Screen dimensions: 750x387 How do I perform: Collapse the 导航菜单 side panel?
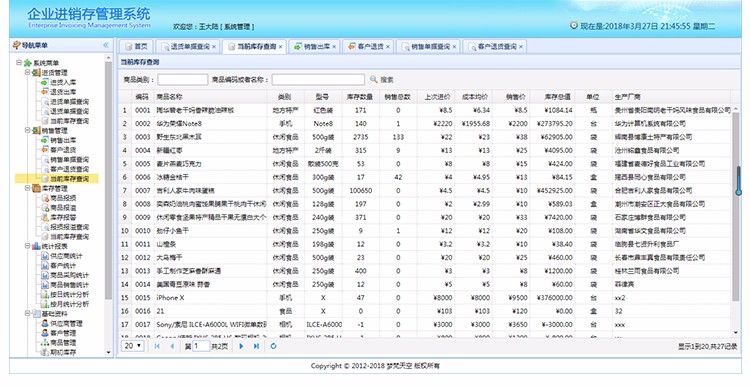[x=106, y=45]
